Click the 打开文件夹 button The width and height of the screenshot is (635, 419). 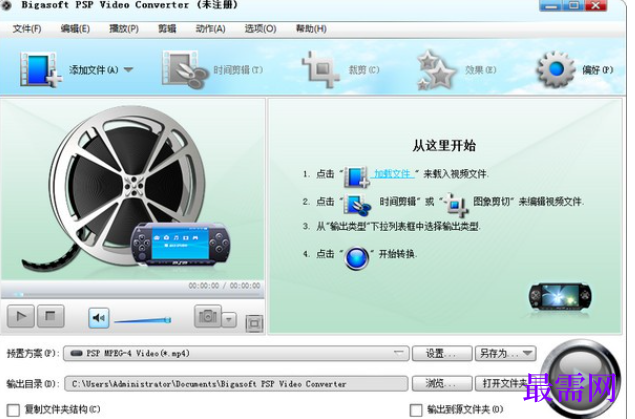pos(505,383)
